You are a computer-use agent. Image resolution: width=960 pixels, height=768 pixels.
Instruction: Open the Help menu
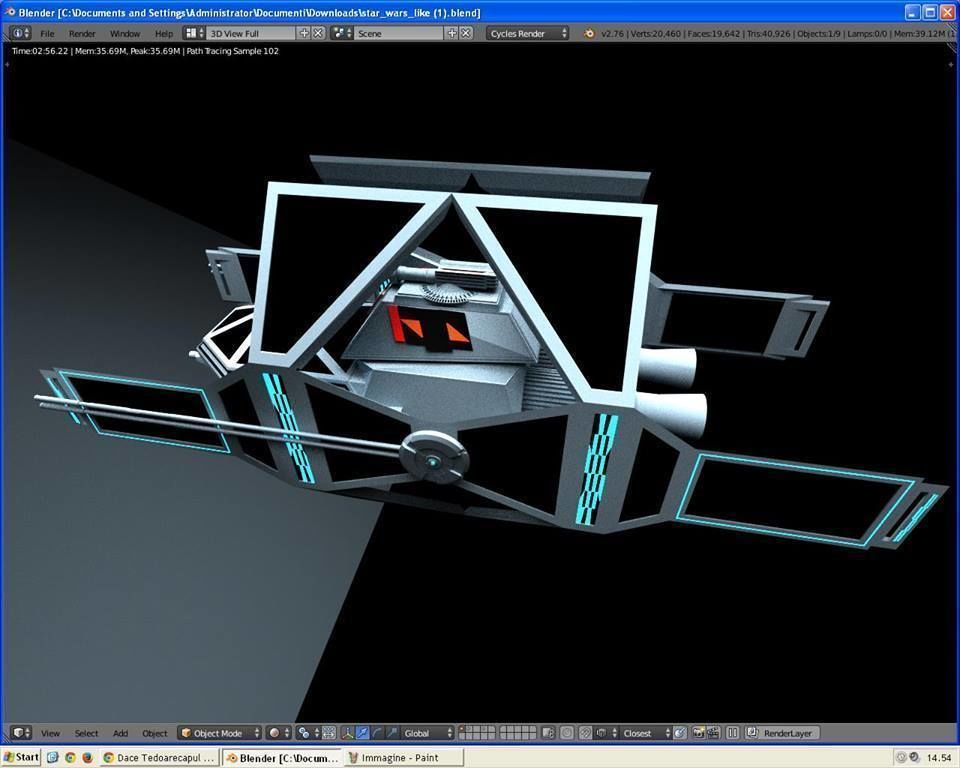pyautogui.click(x=163, y=34)
